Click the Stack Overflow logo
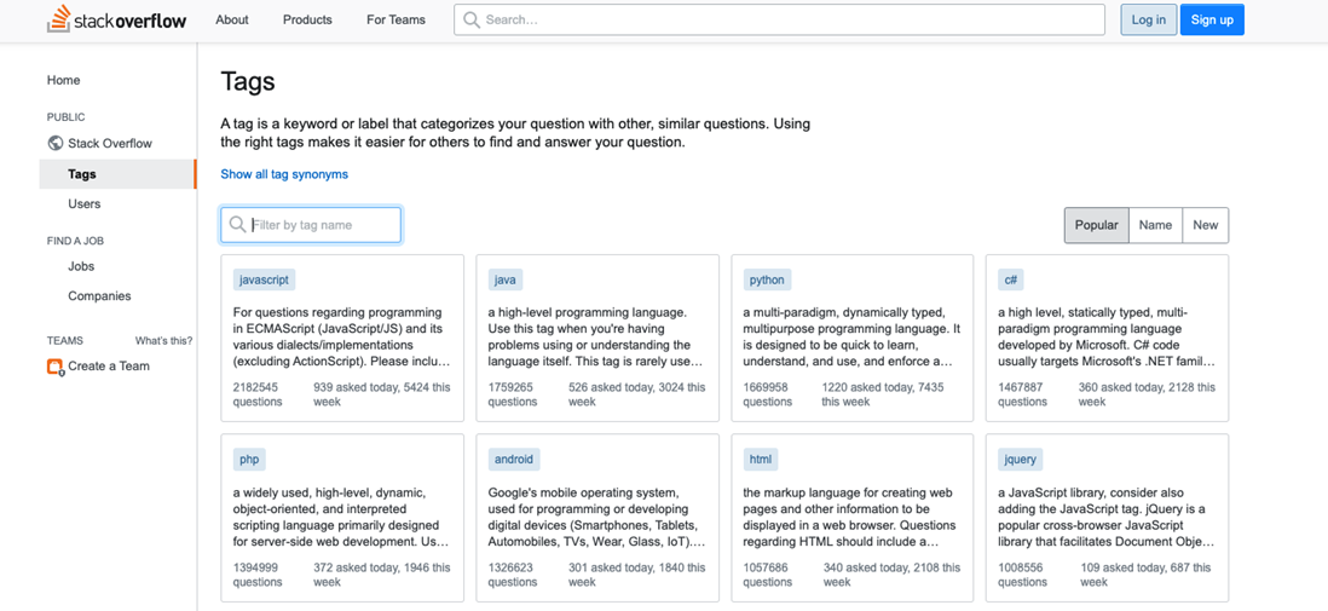 [118, 18]
